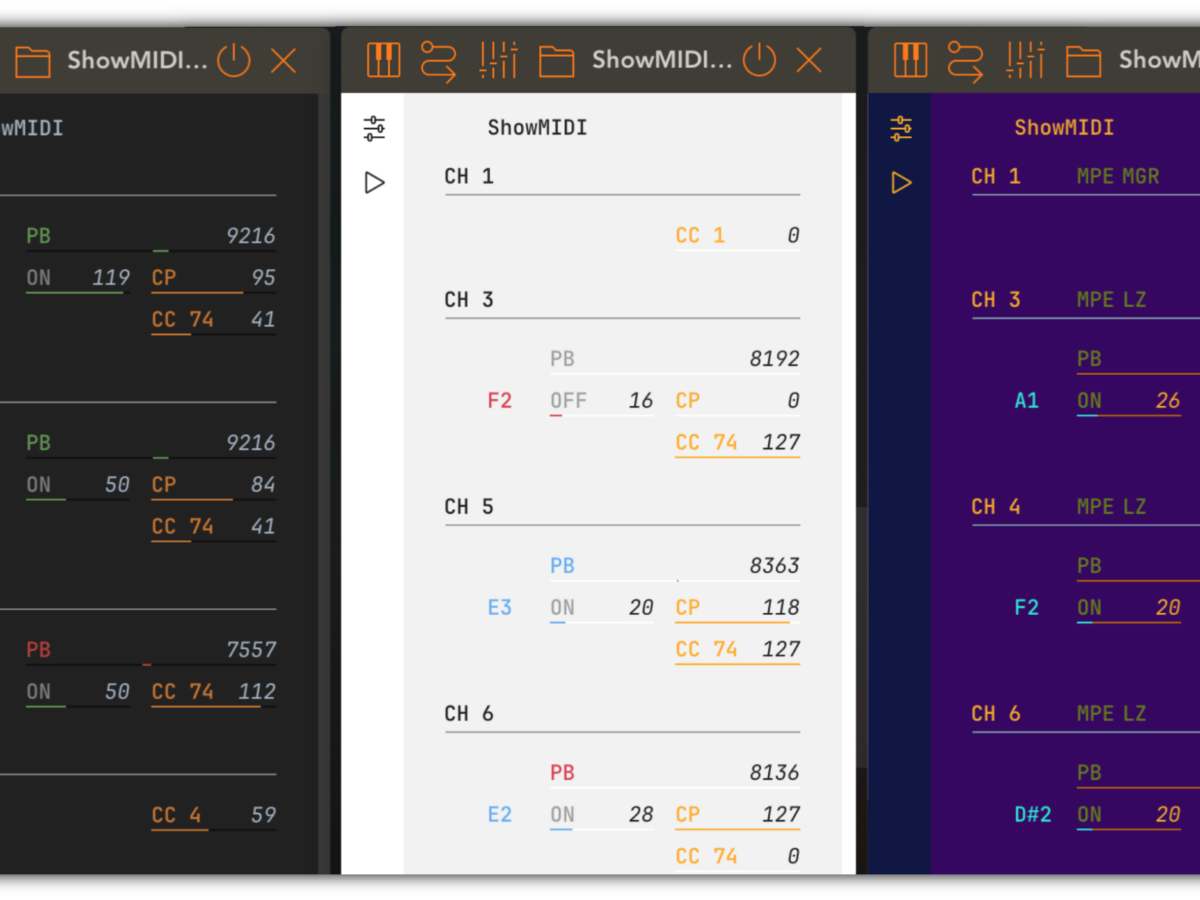Click pitch bend value 8192 in light window
Viewport: 1200px width, 900px height.
[x=775, y=359]
